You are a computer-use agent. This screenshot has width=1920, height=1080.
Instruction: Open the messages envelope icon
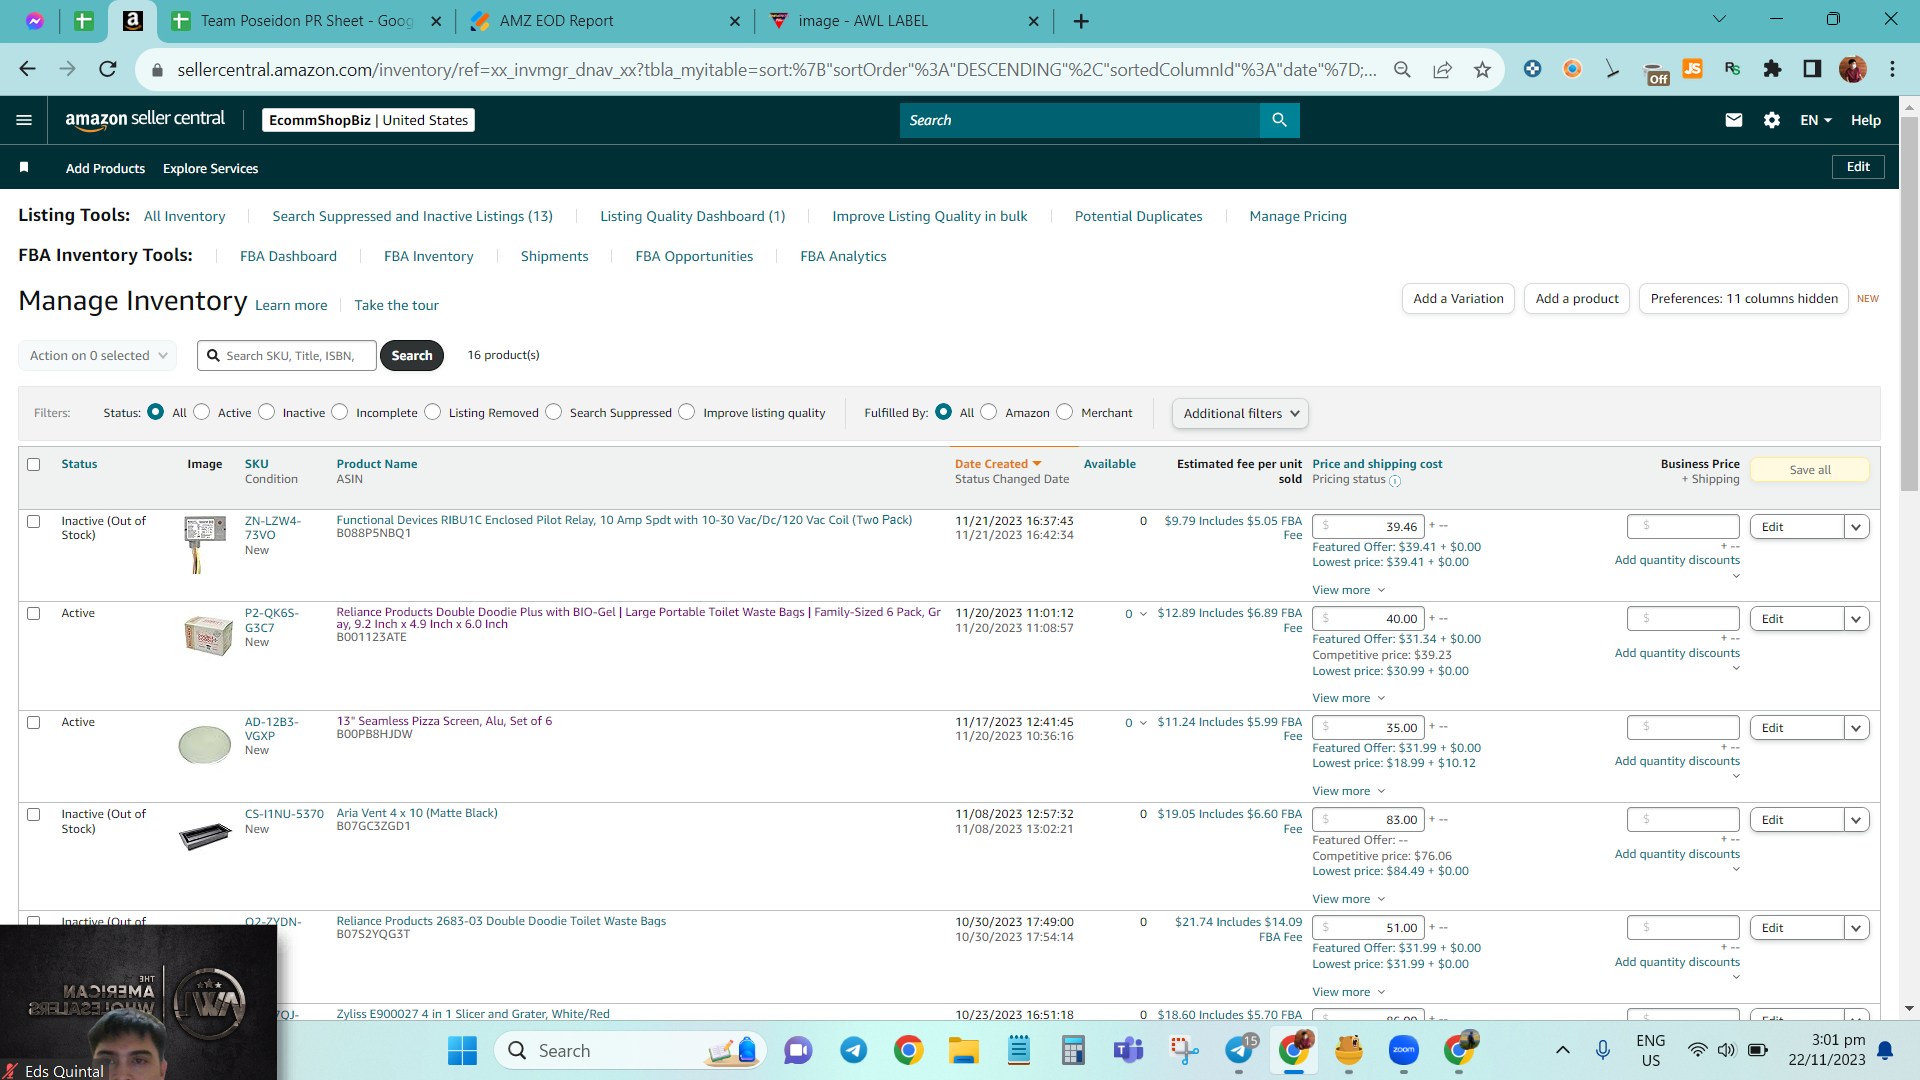coord(1734,120)
